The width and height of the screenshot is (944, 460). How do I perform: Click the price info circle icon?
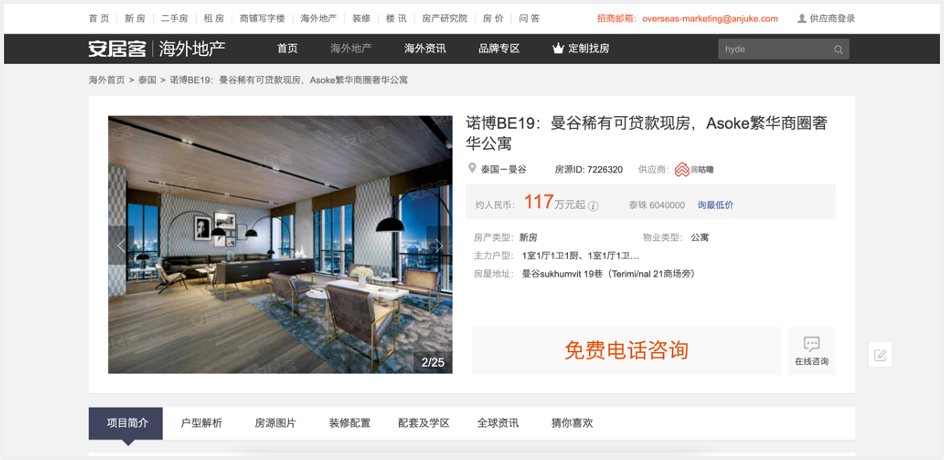(x=593, y=206)
